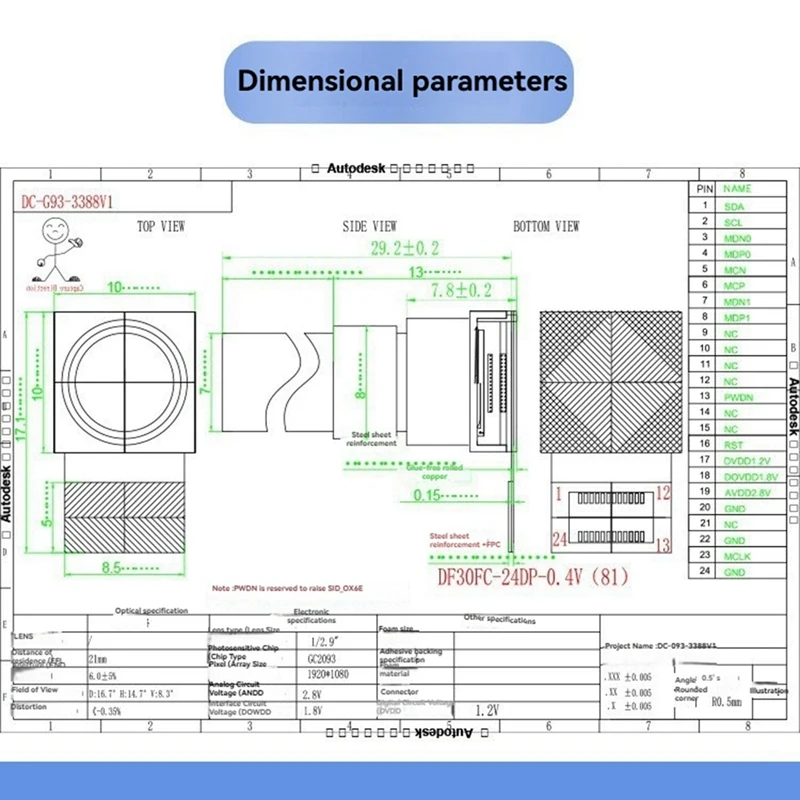Screen dimensions: 800x800
Task: Click the "Field of View" row label
Action: [x=35, y=690]
